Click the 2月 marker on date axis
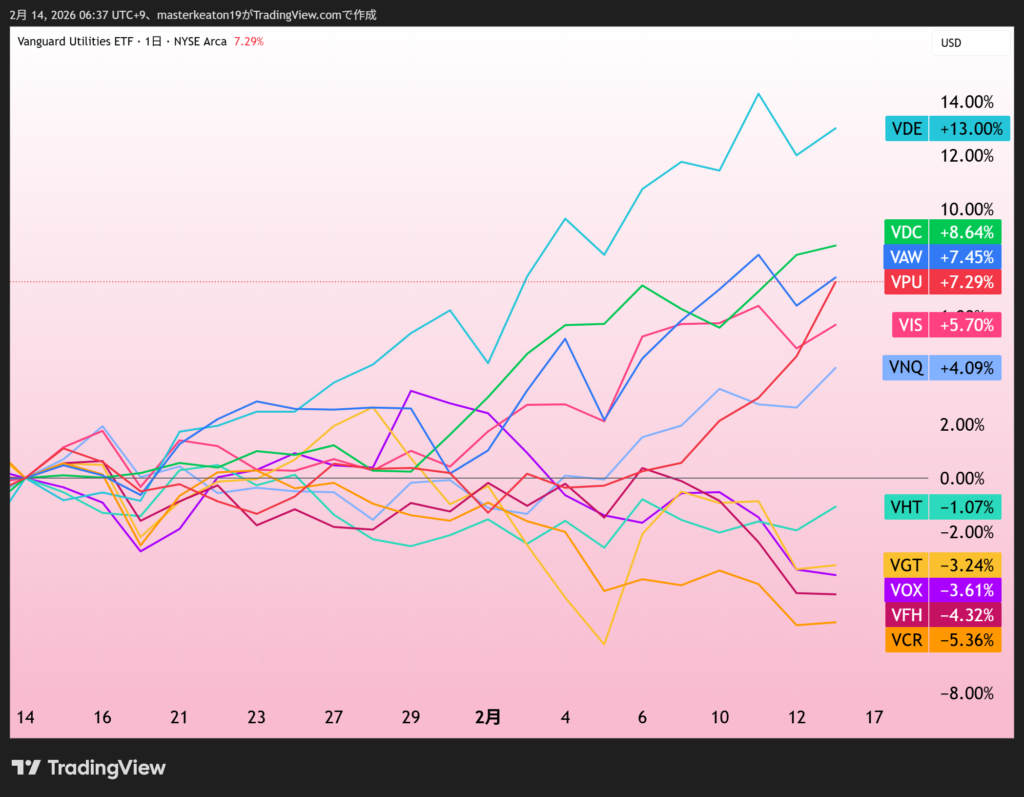1024x797 pixels. tap(487, 717)
